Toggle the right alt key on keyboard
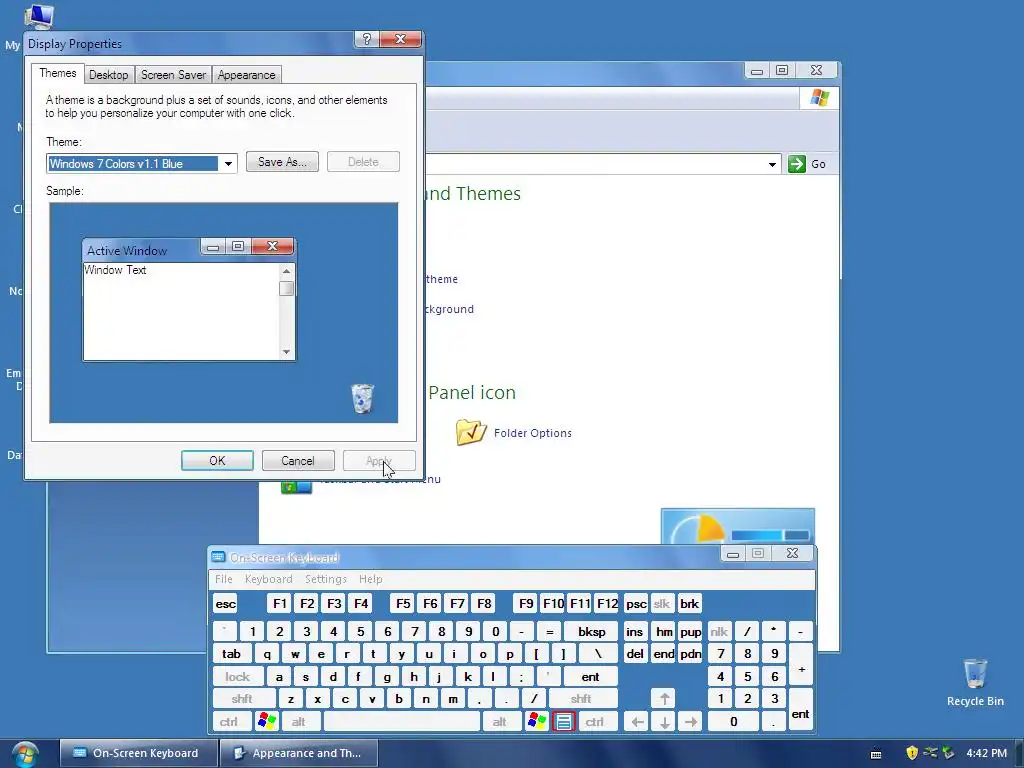Image resolution: width=1024 pixels, height=768 pixels. (500, 721)
